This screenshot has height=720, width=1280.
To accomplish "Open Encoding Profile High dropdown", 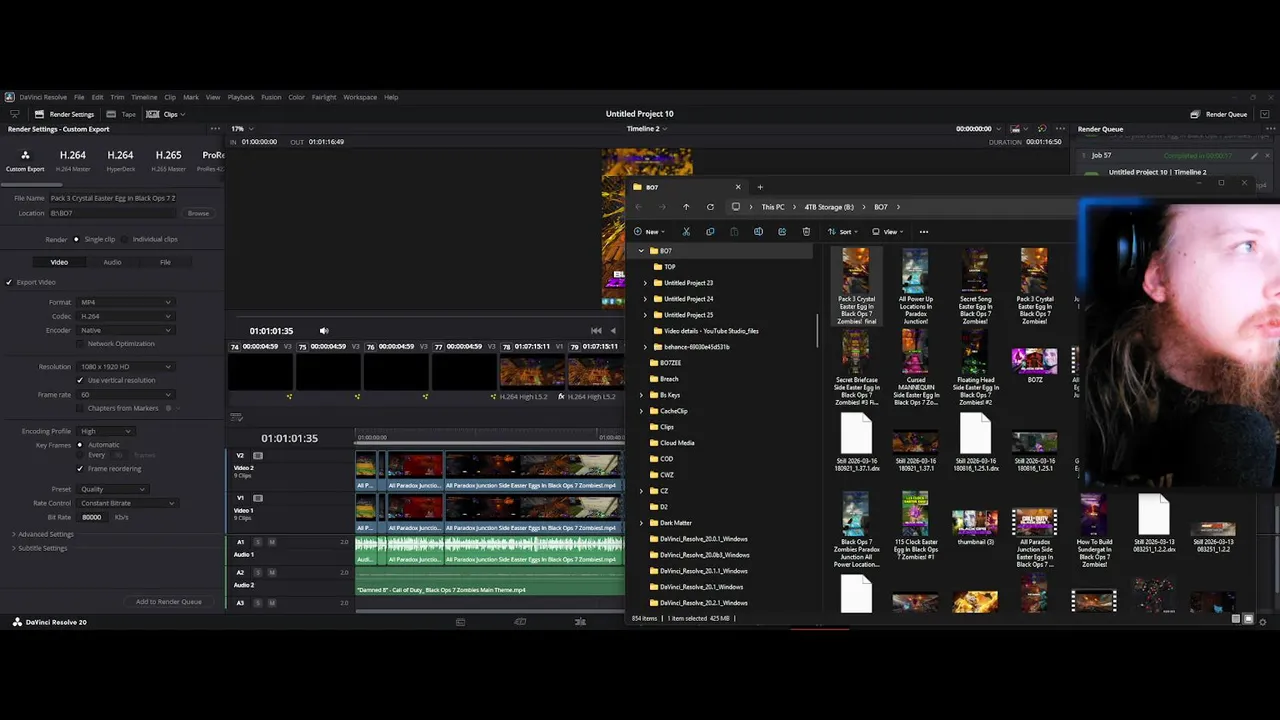I will (105, 431).
